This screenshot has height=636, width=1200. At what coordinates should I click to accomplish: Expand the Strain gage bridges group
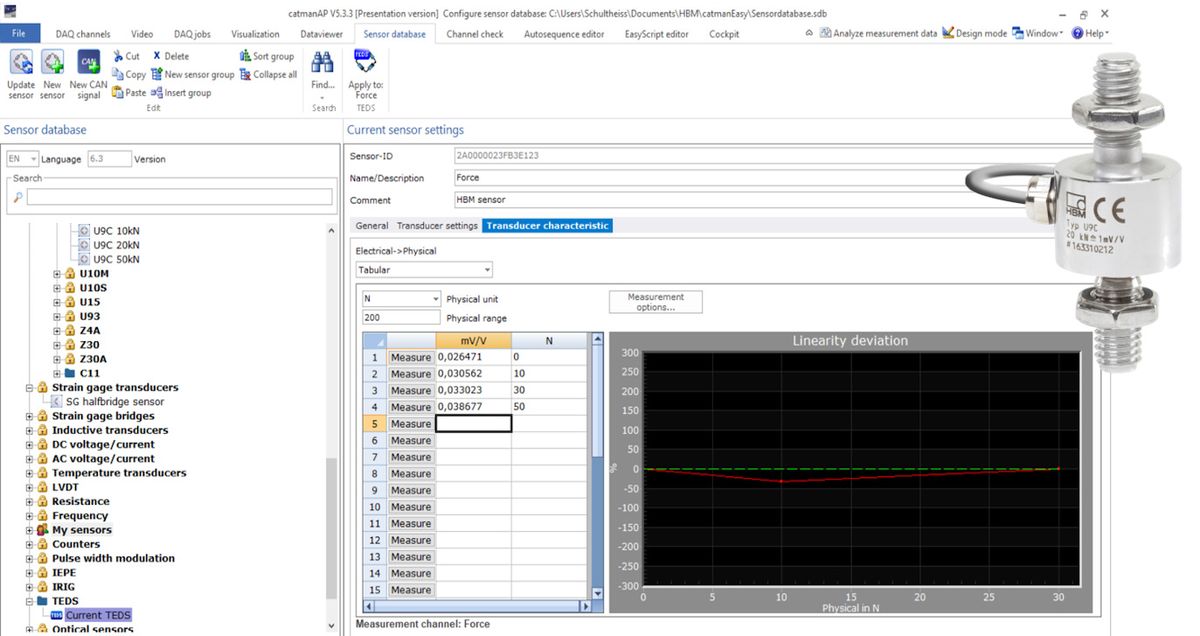pos(30,416)
